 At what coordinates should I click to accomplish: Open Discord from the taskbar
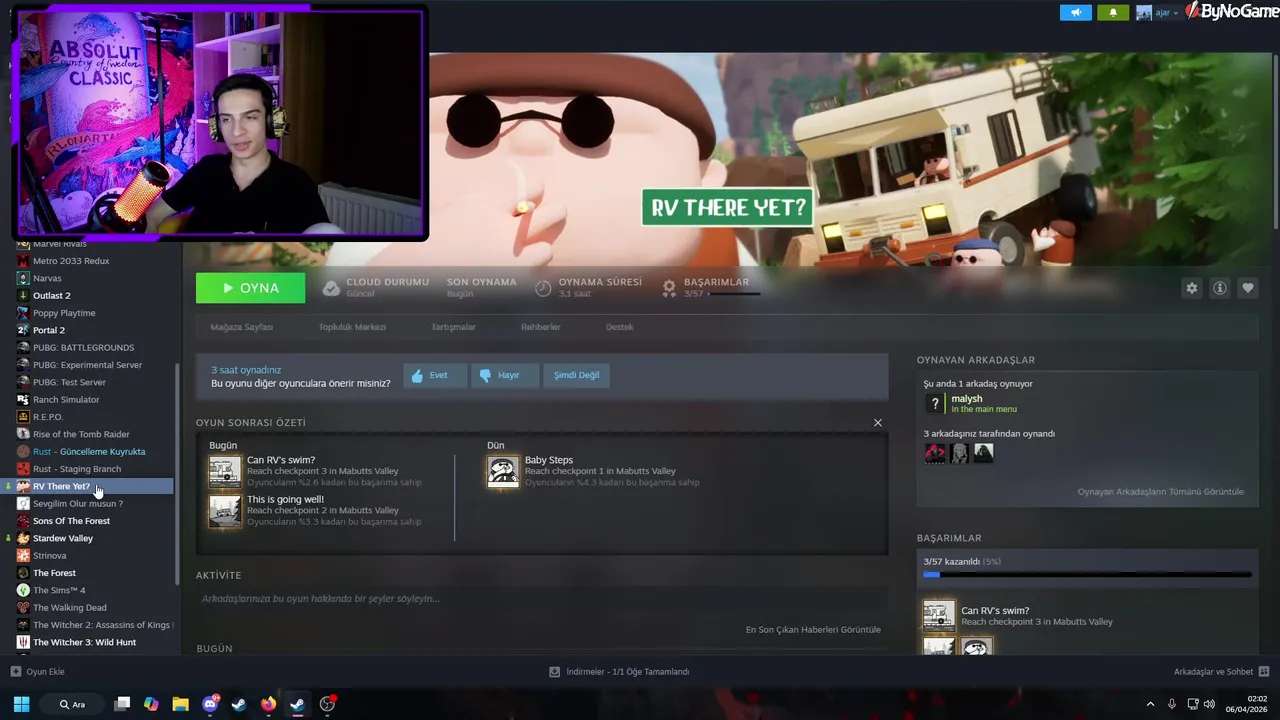coord(210,704)
